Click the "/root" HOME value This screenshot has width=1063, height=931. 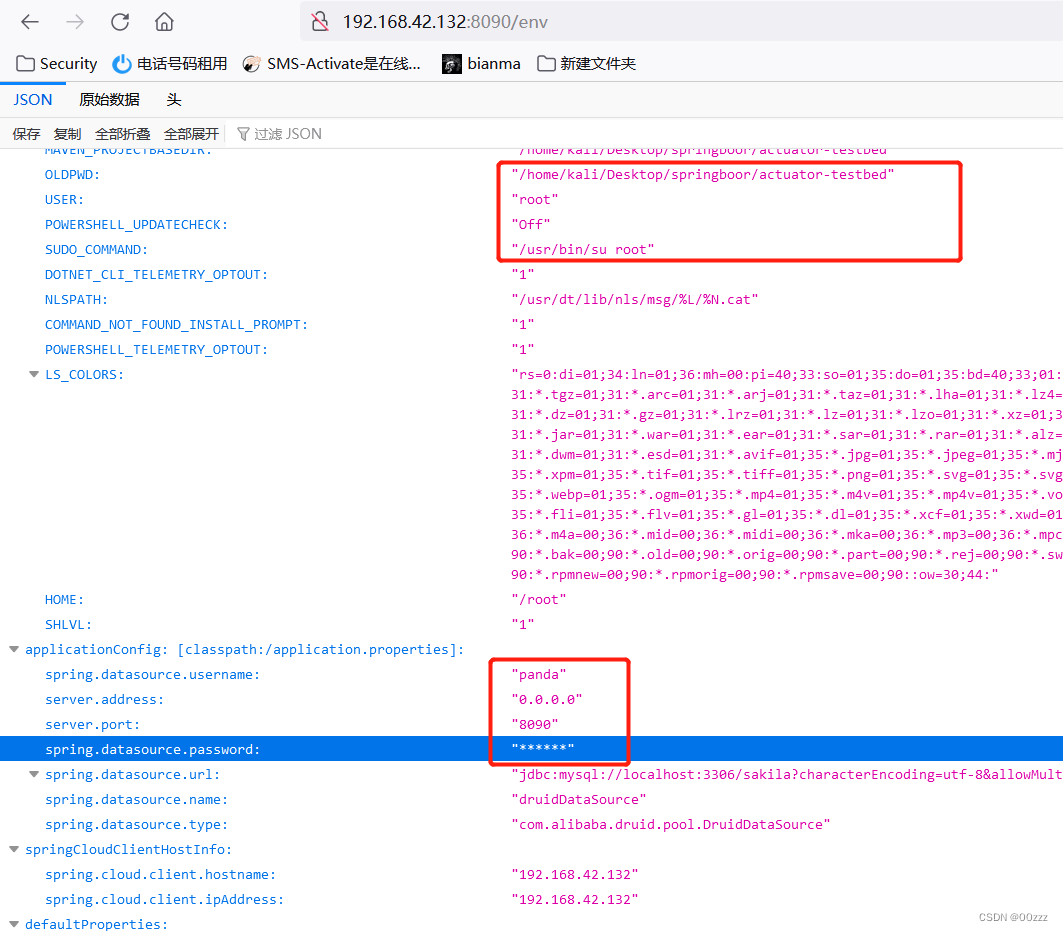539,599
